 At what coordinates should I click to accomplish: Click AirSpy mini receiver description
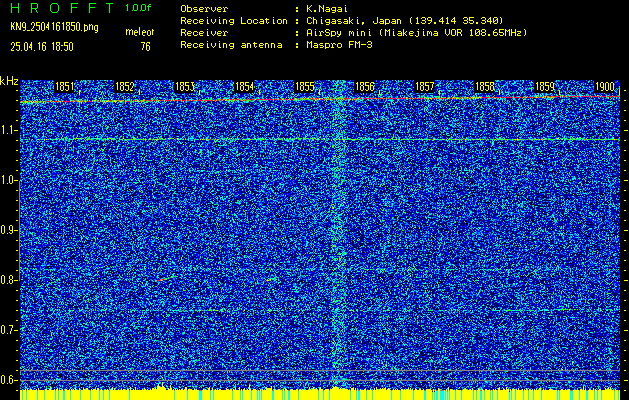point(416,33)
